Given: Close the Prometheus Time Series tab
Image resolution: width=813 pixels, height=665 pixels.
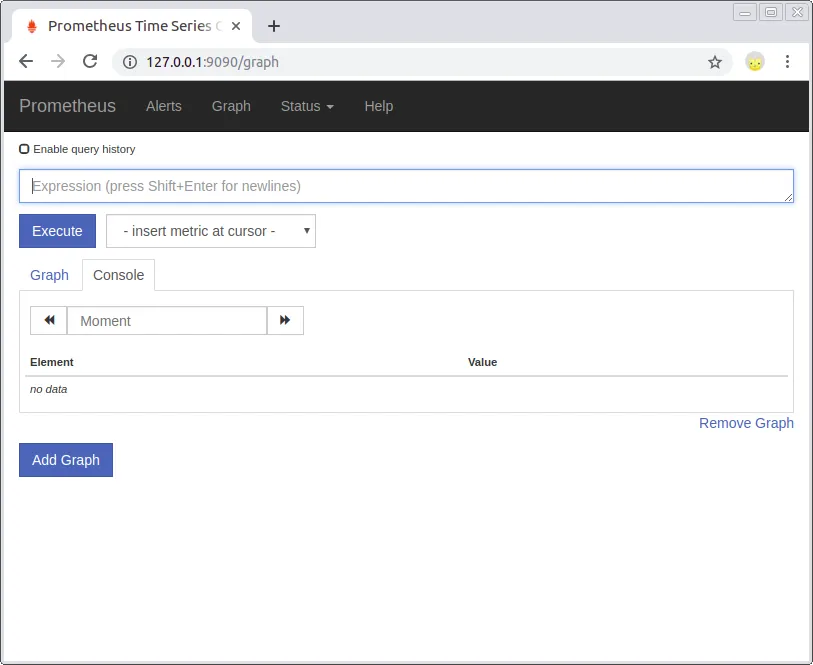Looking at the screenshot, I should point(236,26).
